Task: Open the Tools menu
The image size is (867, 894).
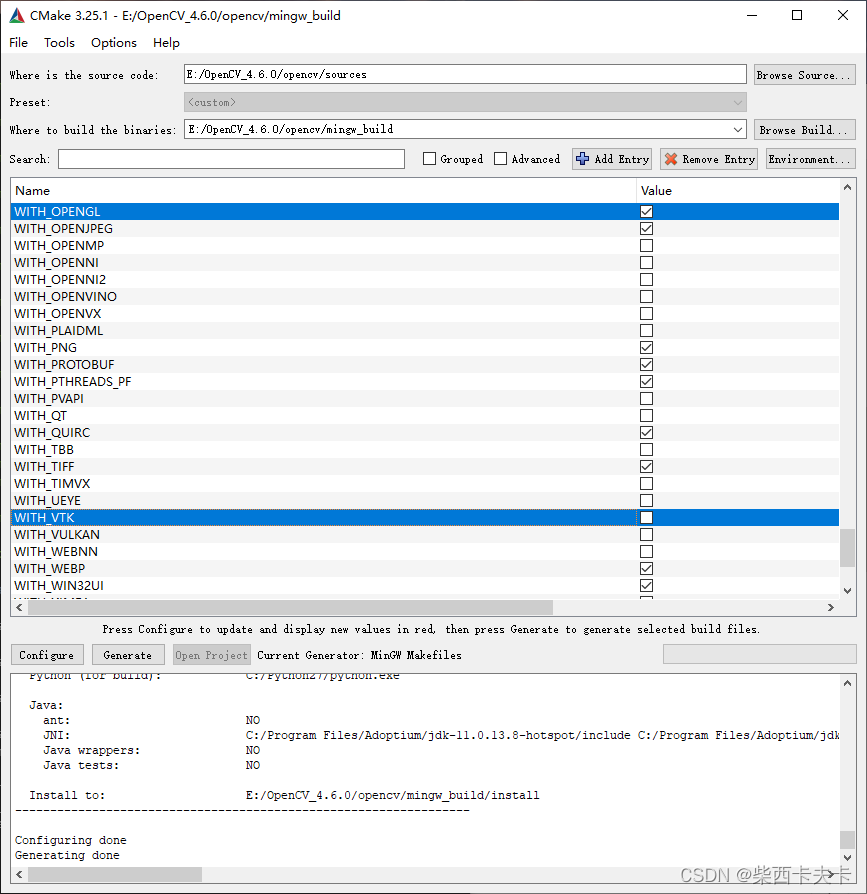Action: [59, 43]
